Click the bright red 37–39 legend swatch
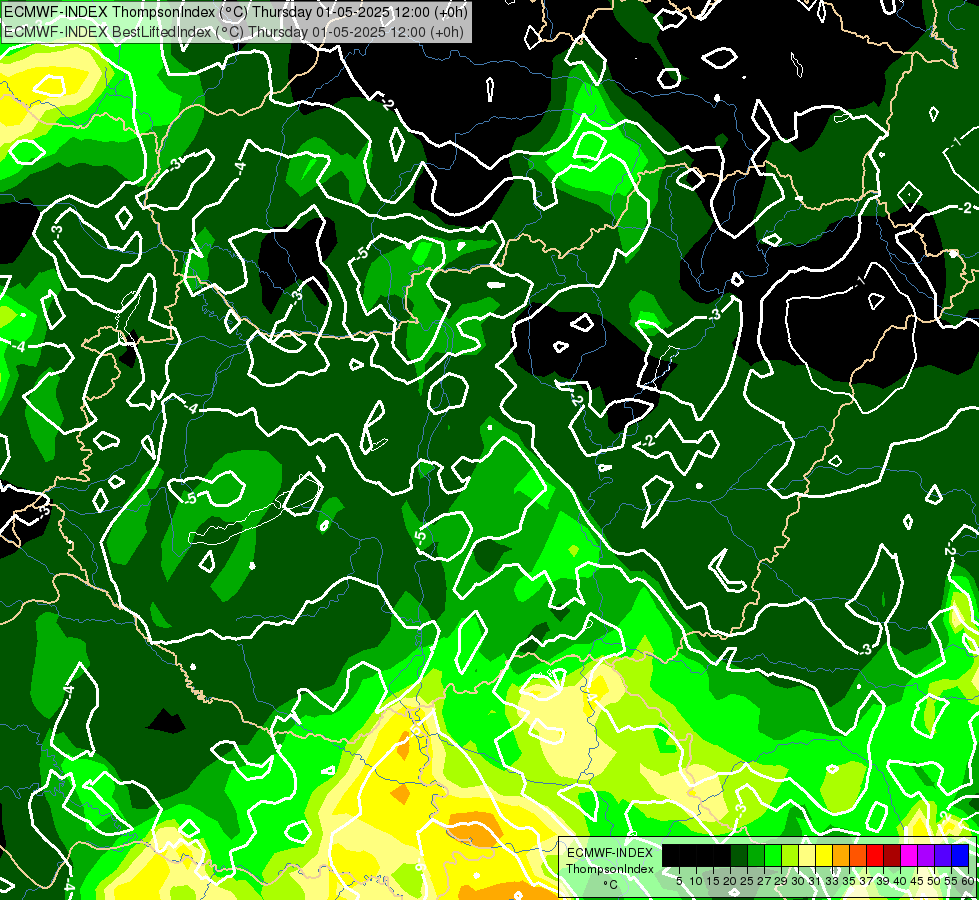Image resolution: width=979 pixels, height=900 pixels. [875, 855]
